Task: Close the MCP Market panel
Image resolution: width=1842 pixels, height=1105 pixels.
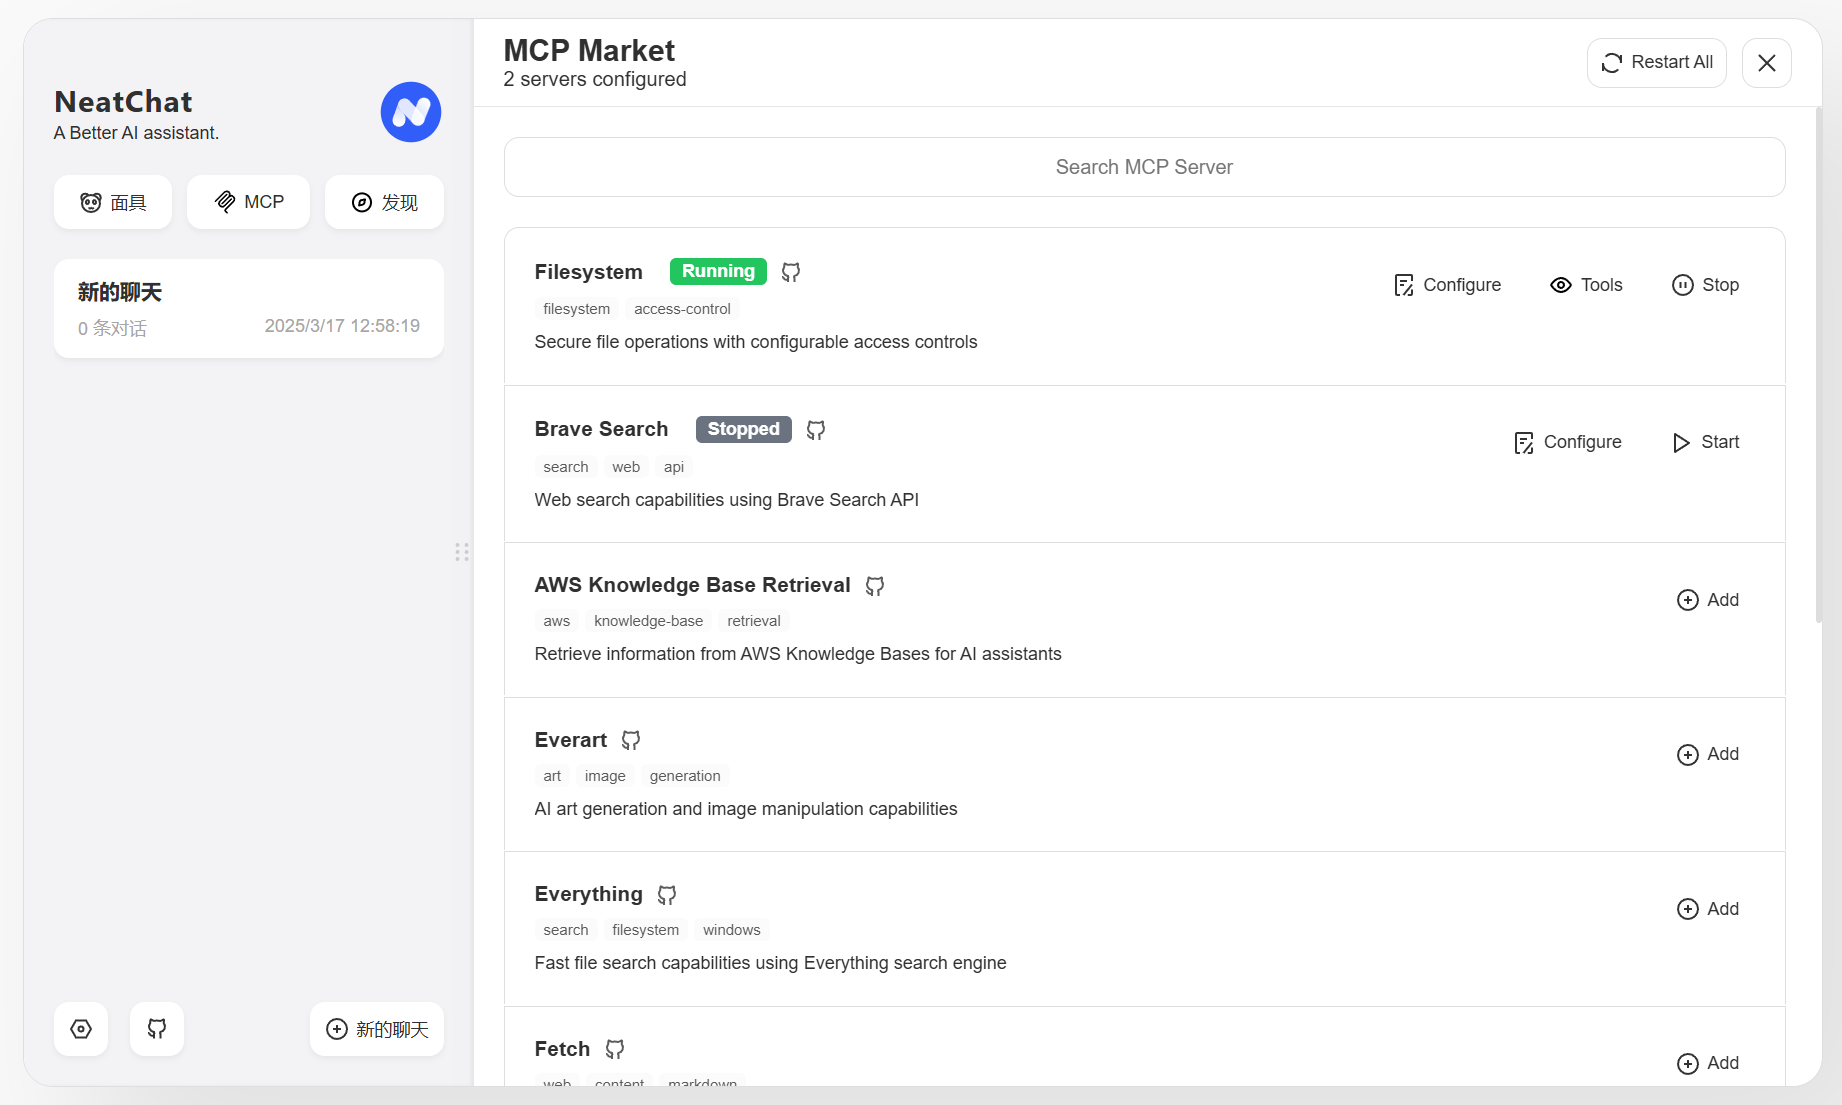Action: click(1766, 63)
